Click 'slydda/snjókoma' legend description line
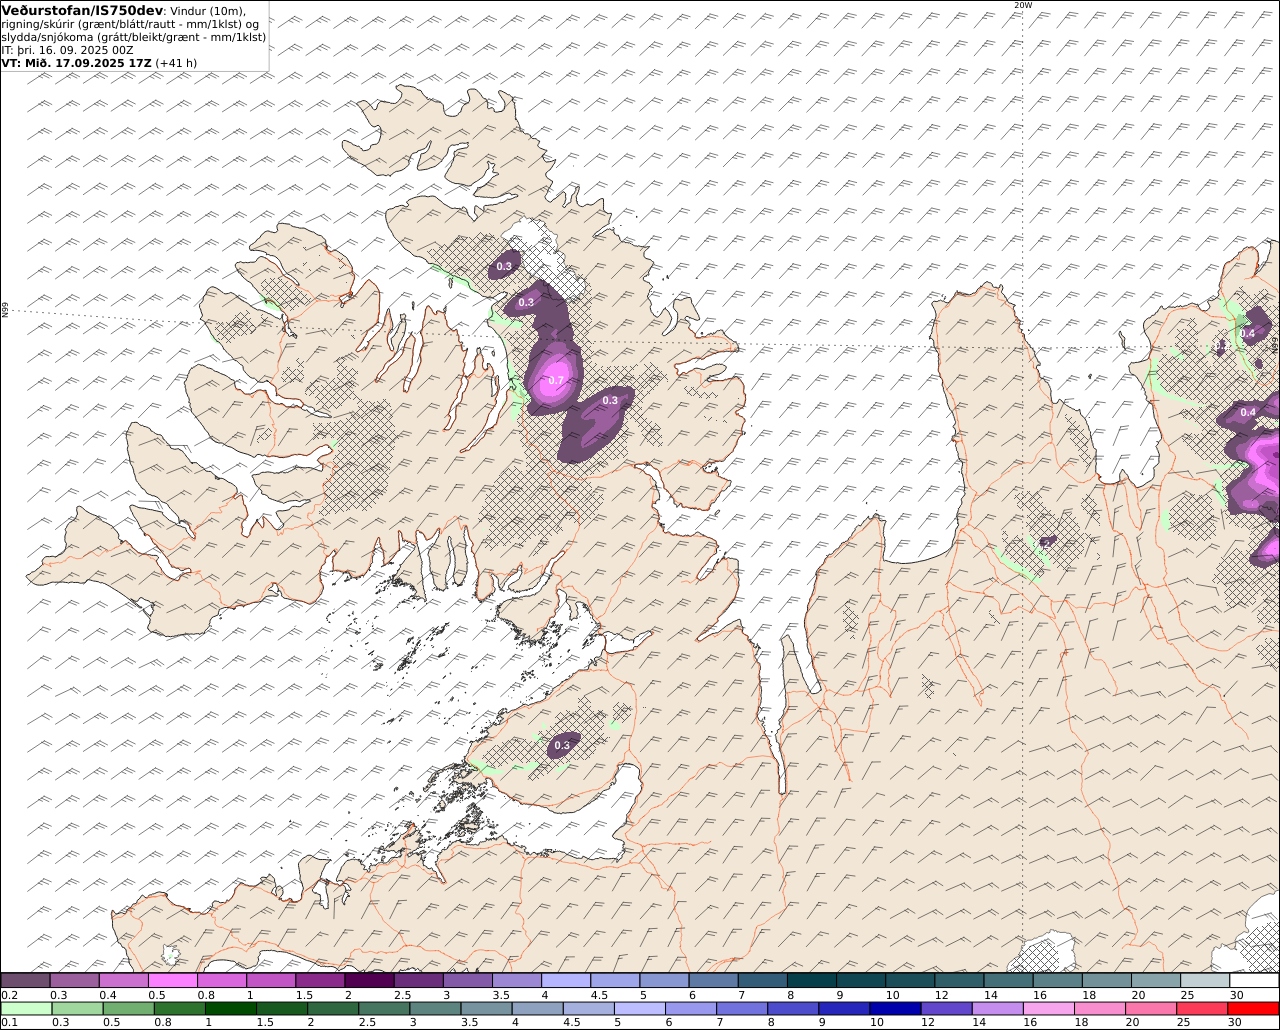The image size is (1280, 1030). click(134, 37)
